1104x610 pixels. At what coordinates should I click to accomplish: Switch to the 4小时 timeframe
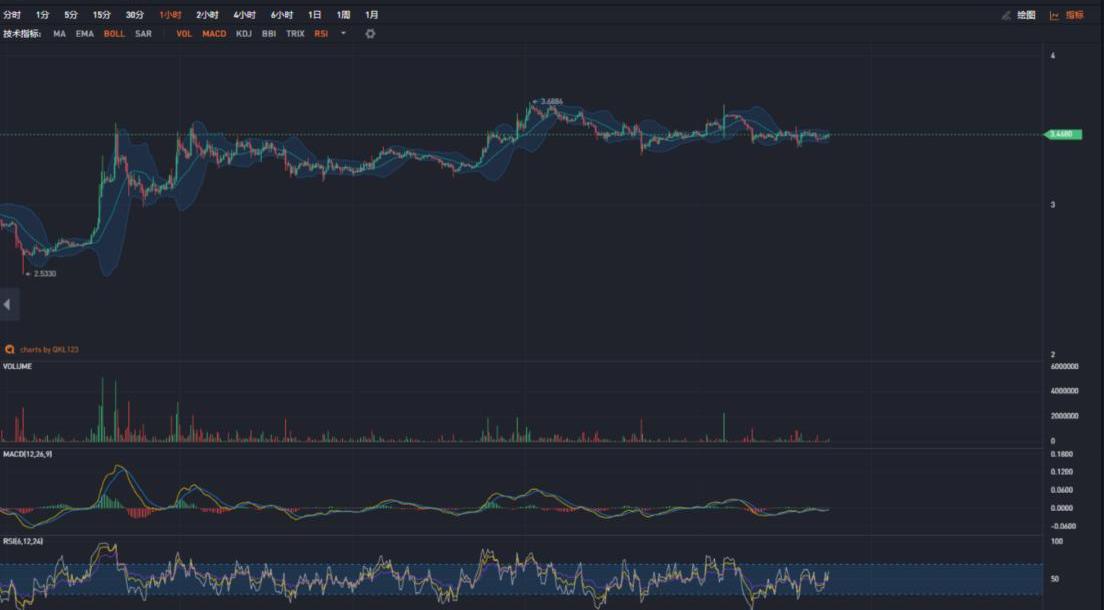coord(244,15)
